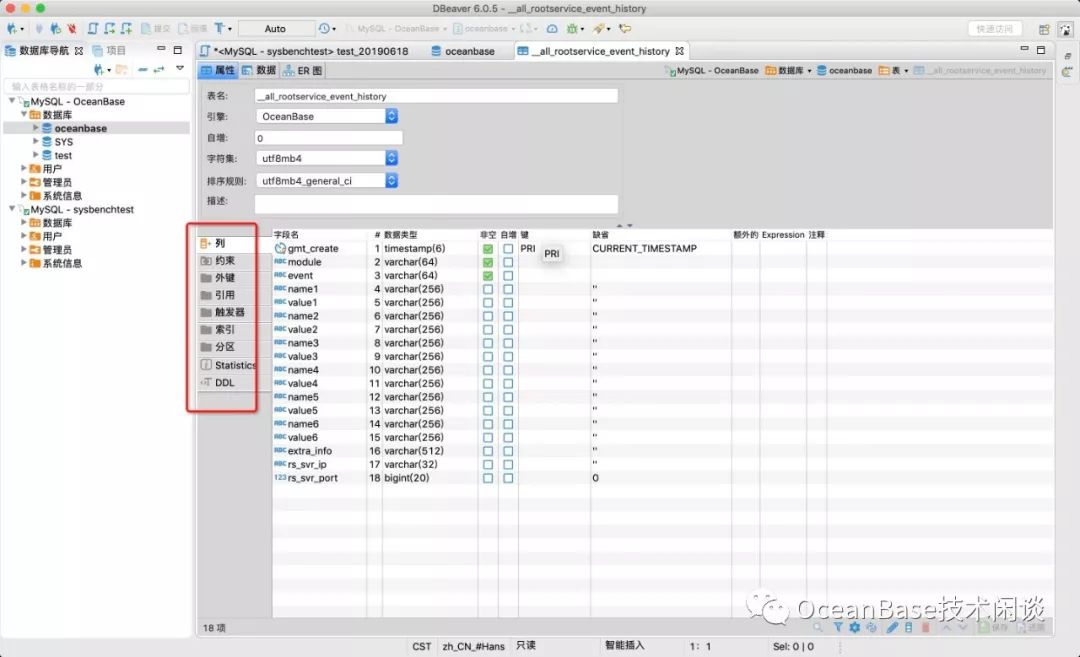Open DDL in the side list
This screenshot has height=657, width=1080.
pyautogui.click(x=226, y=382)
